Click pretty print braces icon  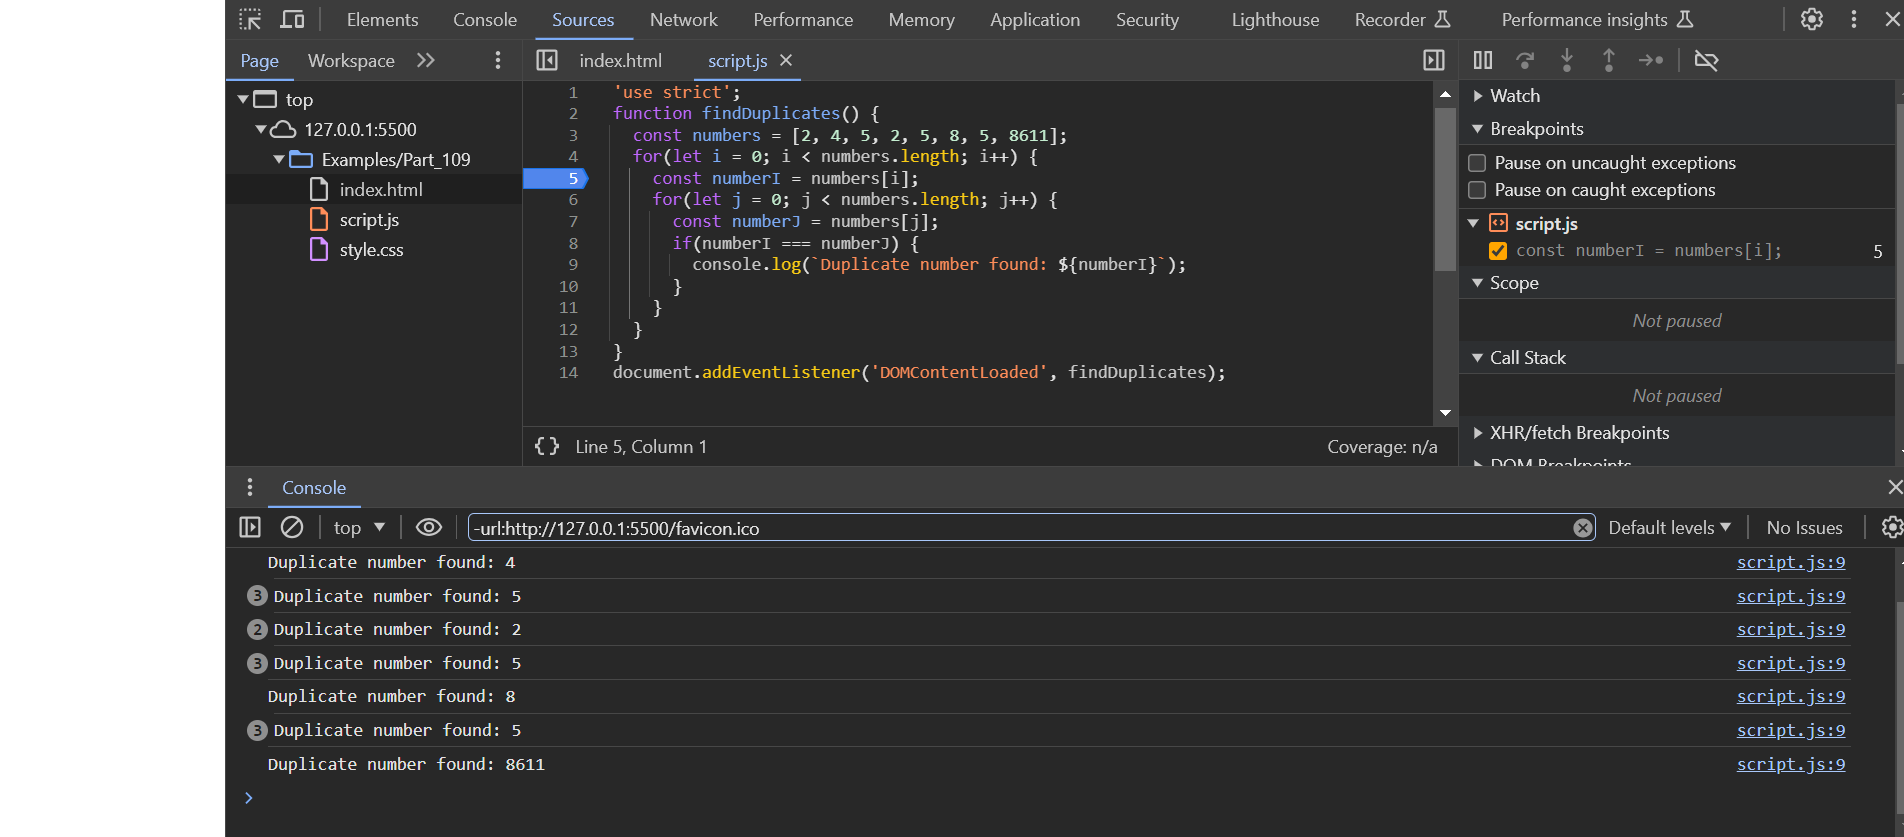(x=547, y=446)
